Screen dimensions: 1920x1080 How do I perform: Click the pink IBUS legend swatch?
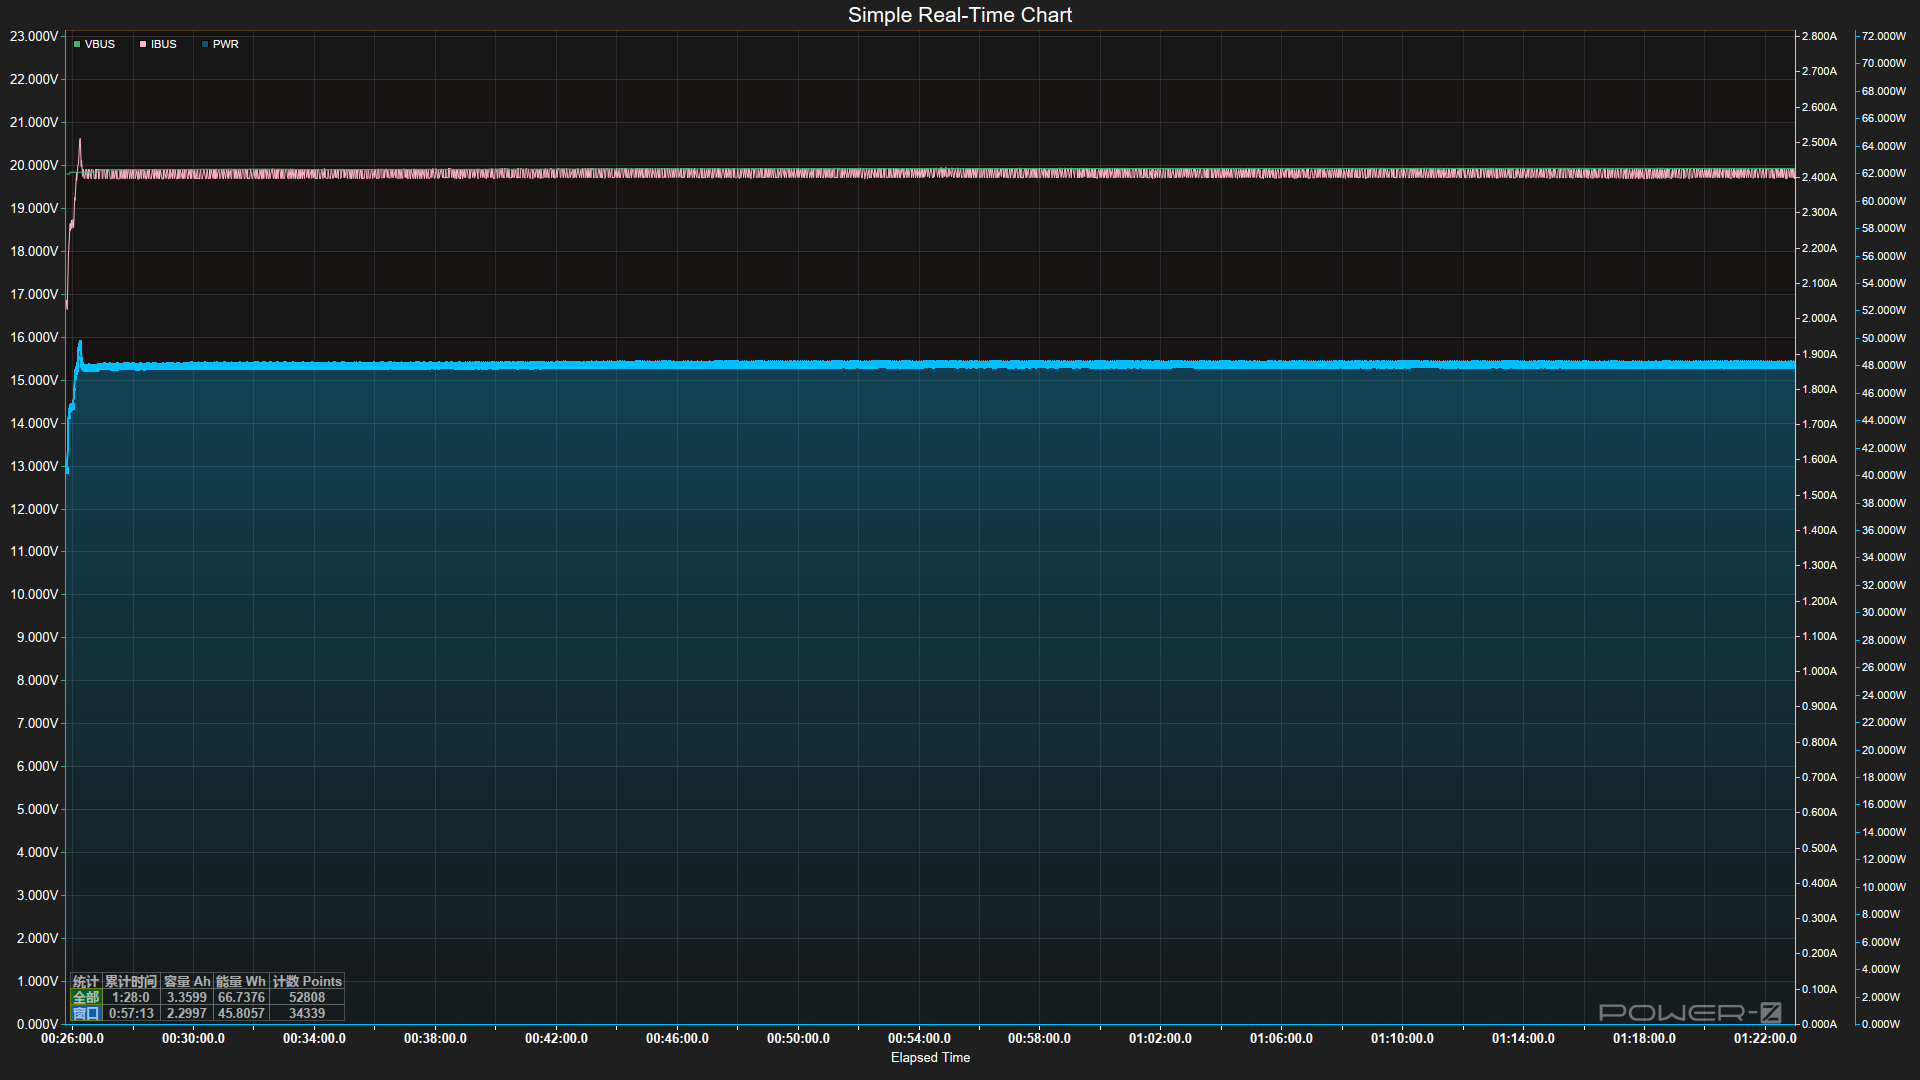pos(143,45)
